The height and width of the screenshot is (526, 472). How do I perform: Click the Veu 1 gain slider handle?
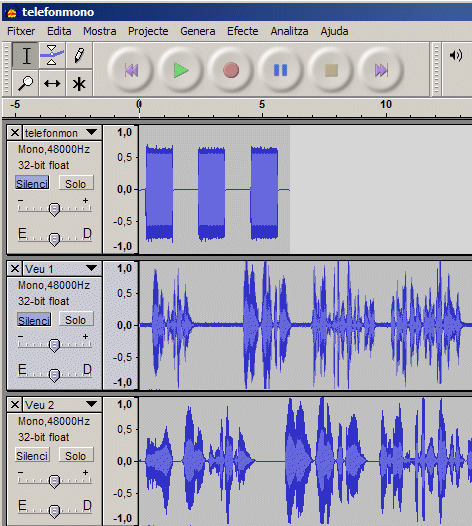pyautogui.click(x=54, y=345)
